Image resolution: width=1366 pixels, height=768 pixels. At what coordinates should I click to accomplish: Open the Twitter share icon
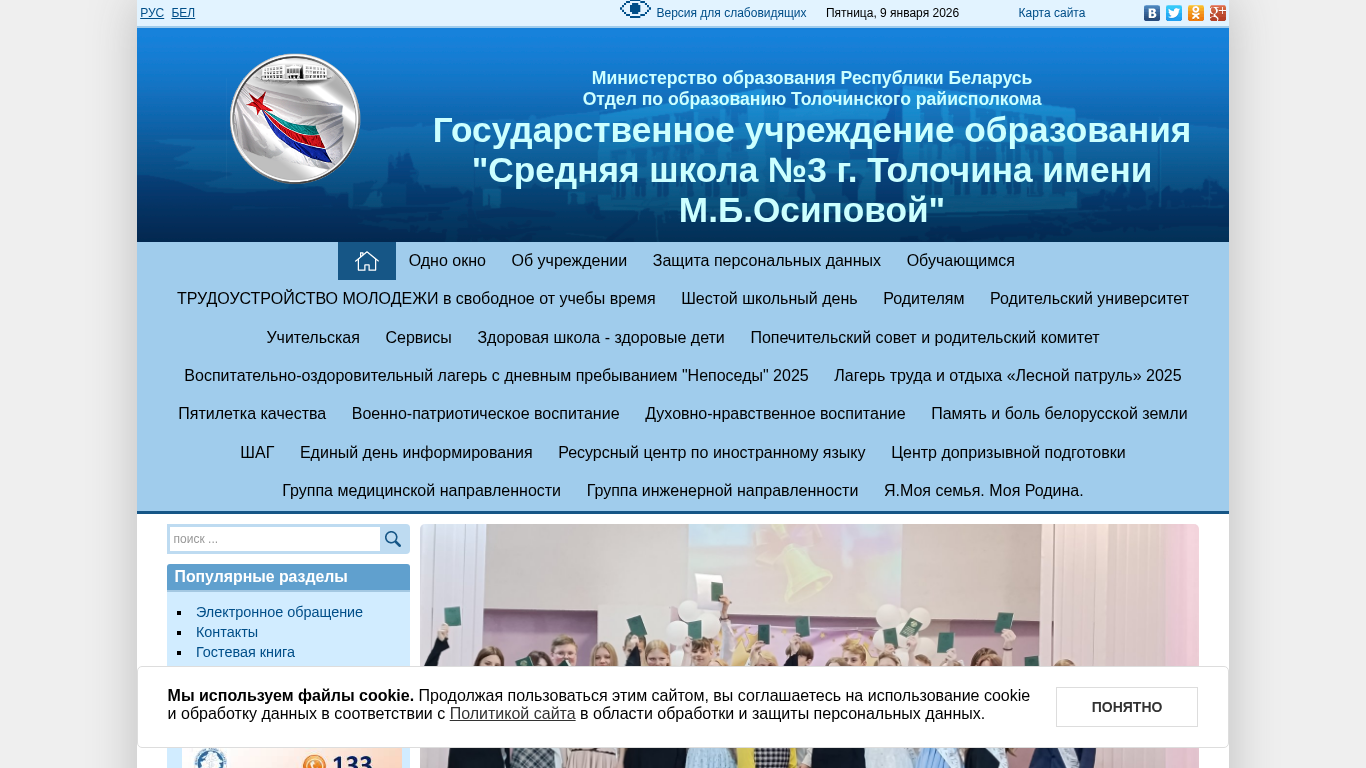1174,13
